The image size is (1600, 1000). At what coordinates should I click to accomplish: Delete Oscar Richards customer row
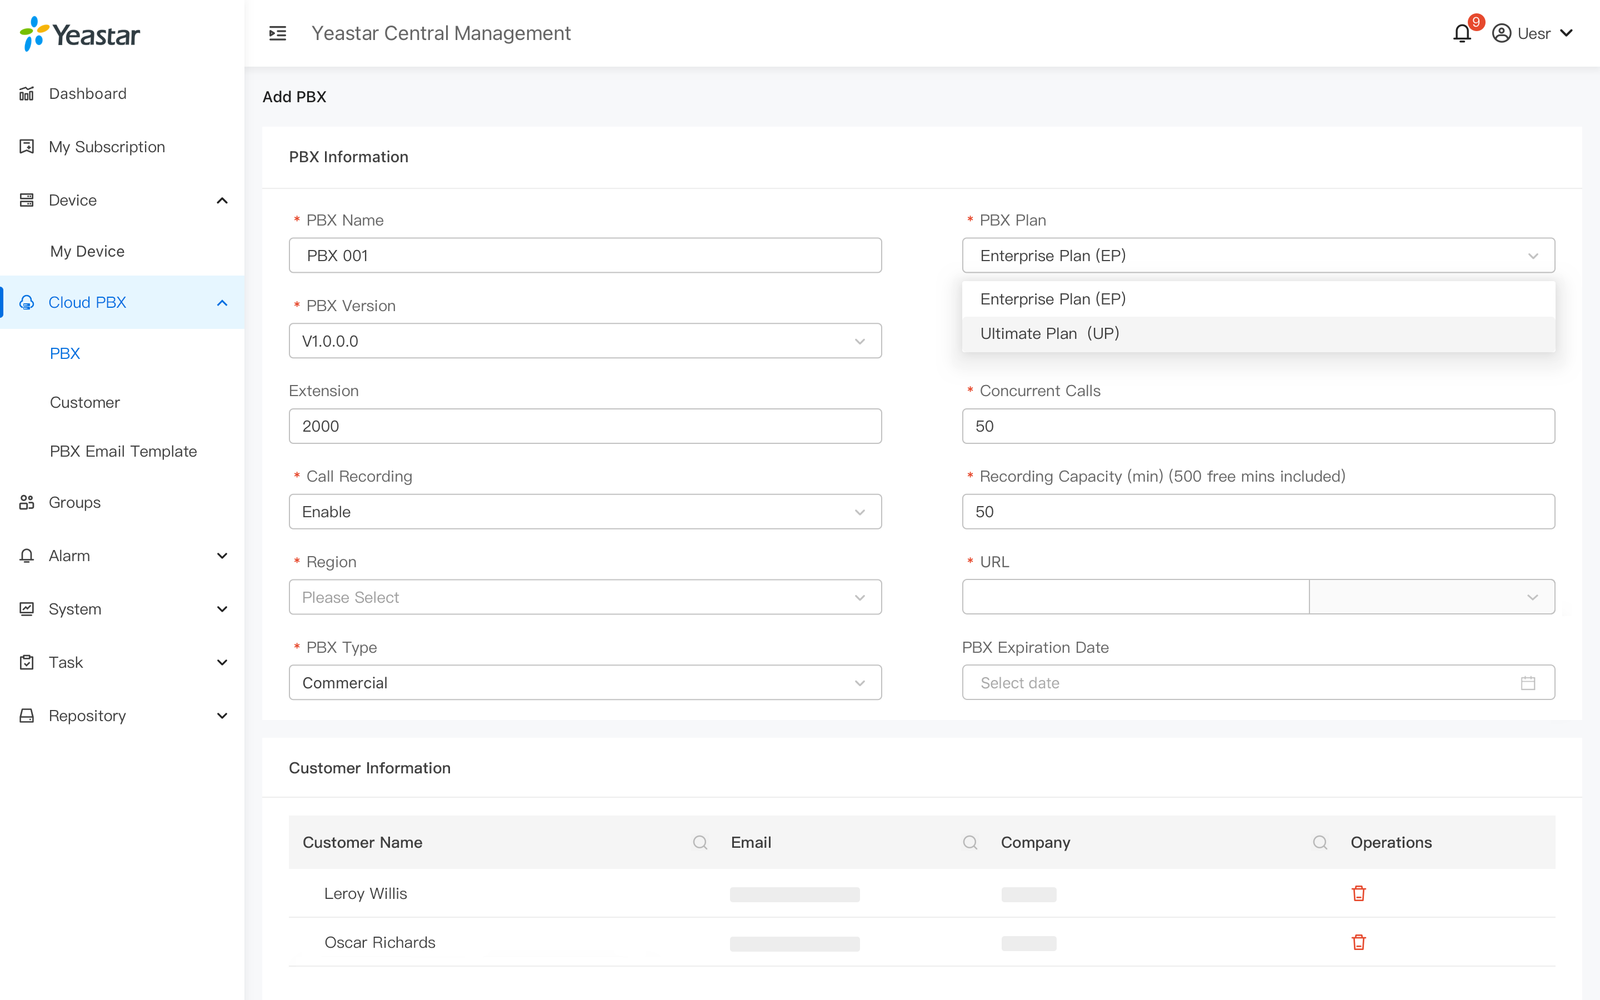pos(1358,943)
